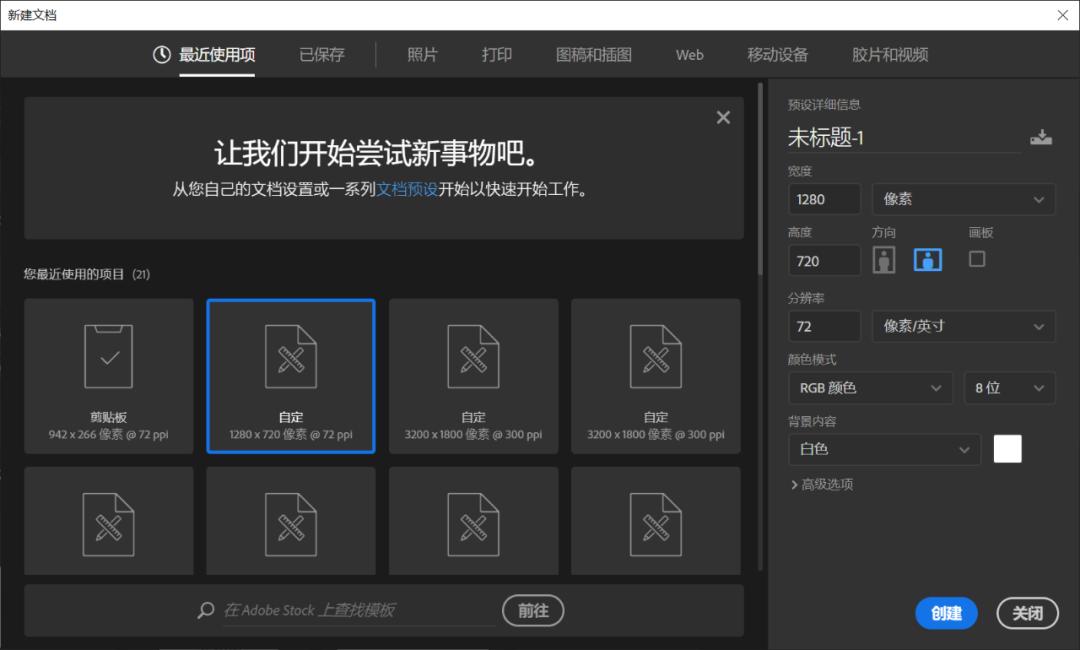Screen dimensions: 1080x650
Task: Dismiss the 让我们开始尝试新事物吧 banner
Action: pos(723,117)
